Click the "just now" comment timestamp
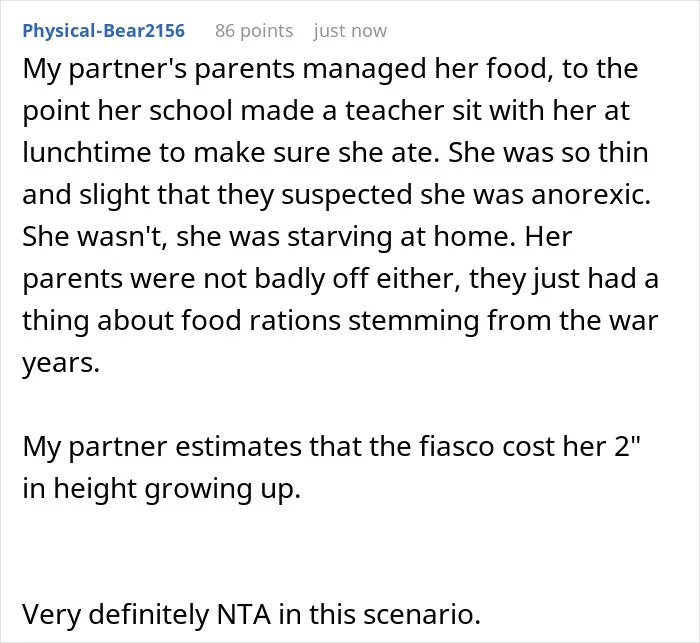The height and width of the screenshot is (643, 700). coord(350,31)
